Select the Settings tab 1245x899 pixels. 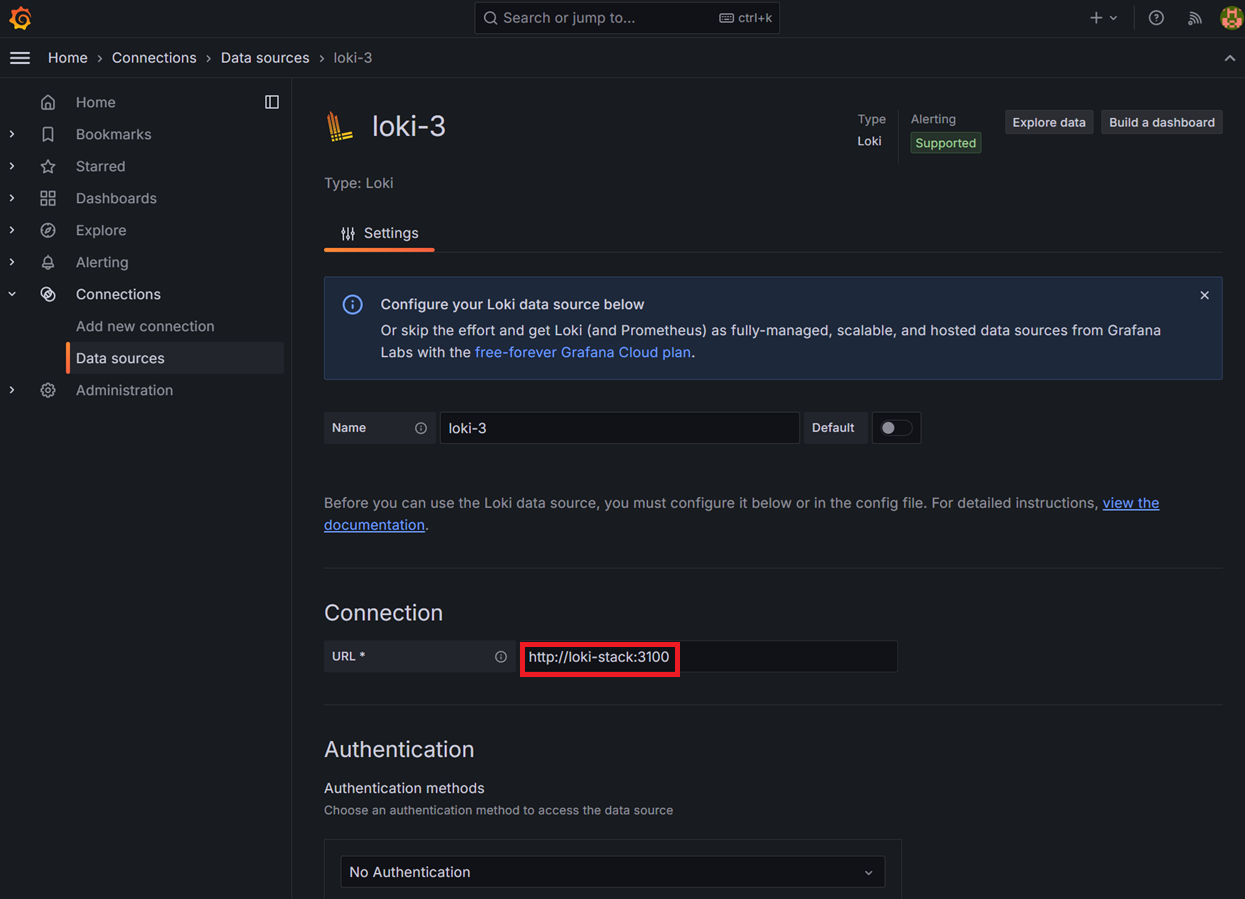[379, 233]
